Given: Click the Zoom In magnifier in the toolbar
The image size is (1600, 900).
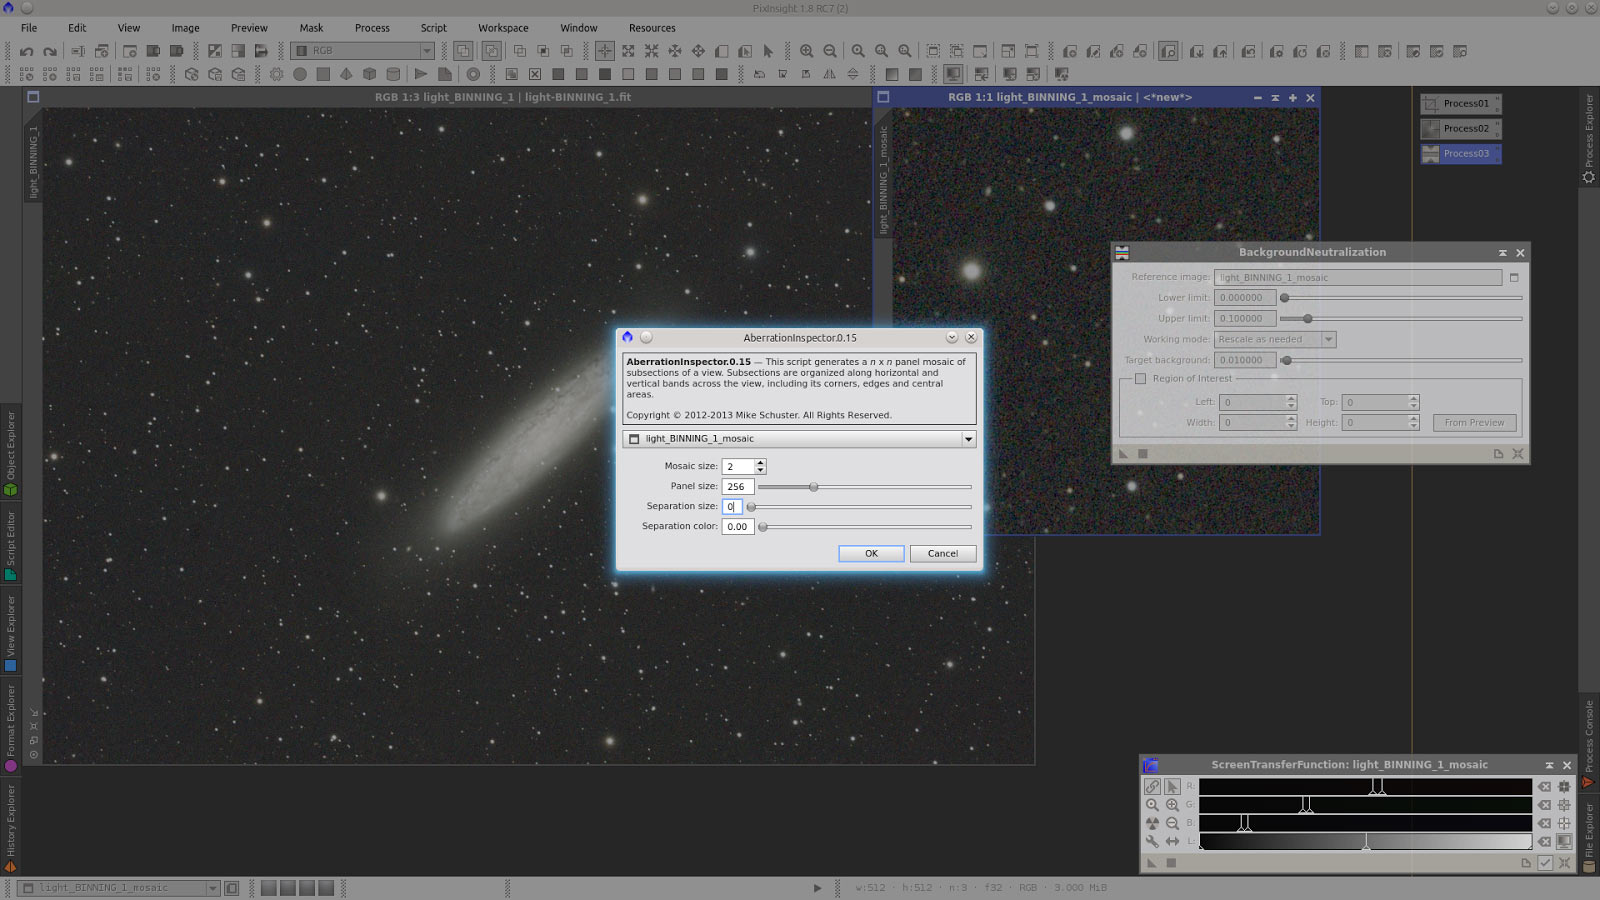Looking at the screenshot, I should (x=806, y=51).
